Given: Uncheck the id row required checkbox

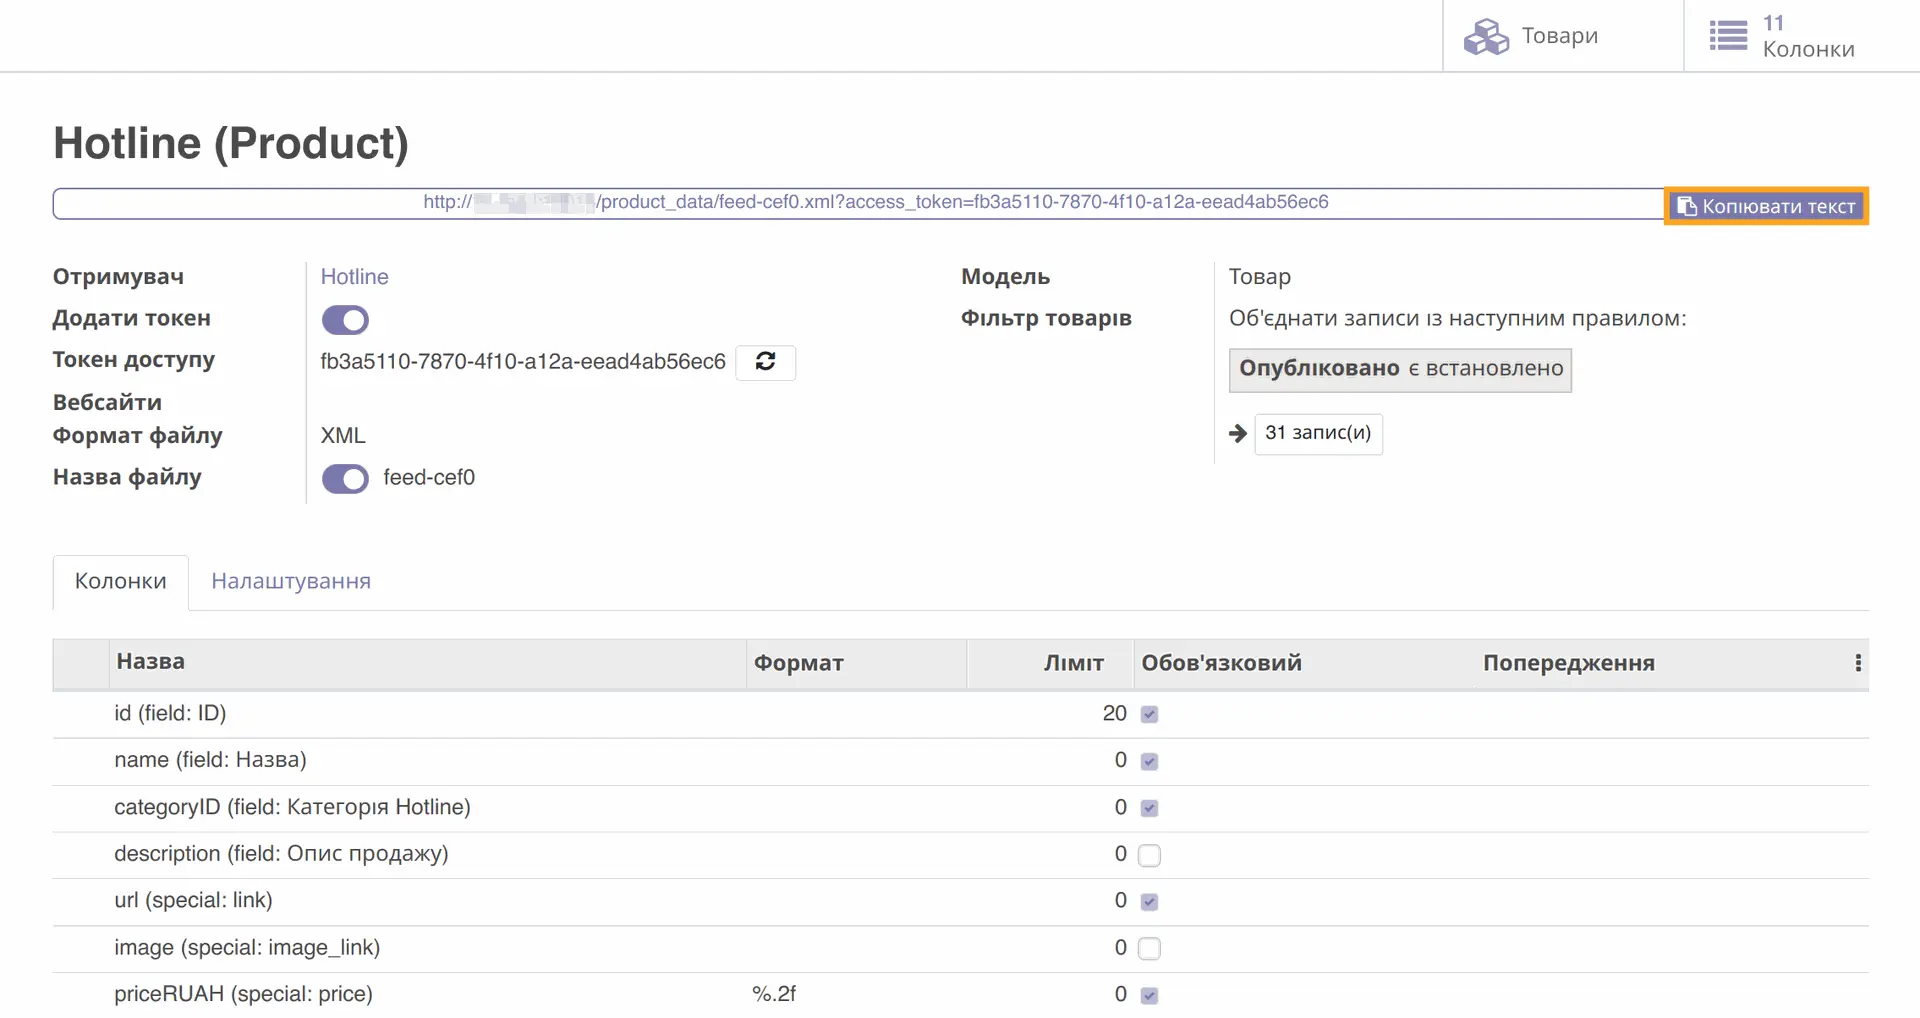Looking at the screenshot, I should tap(1149, 714).
